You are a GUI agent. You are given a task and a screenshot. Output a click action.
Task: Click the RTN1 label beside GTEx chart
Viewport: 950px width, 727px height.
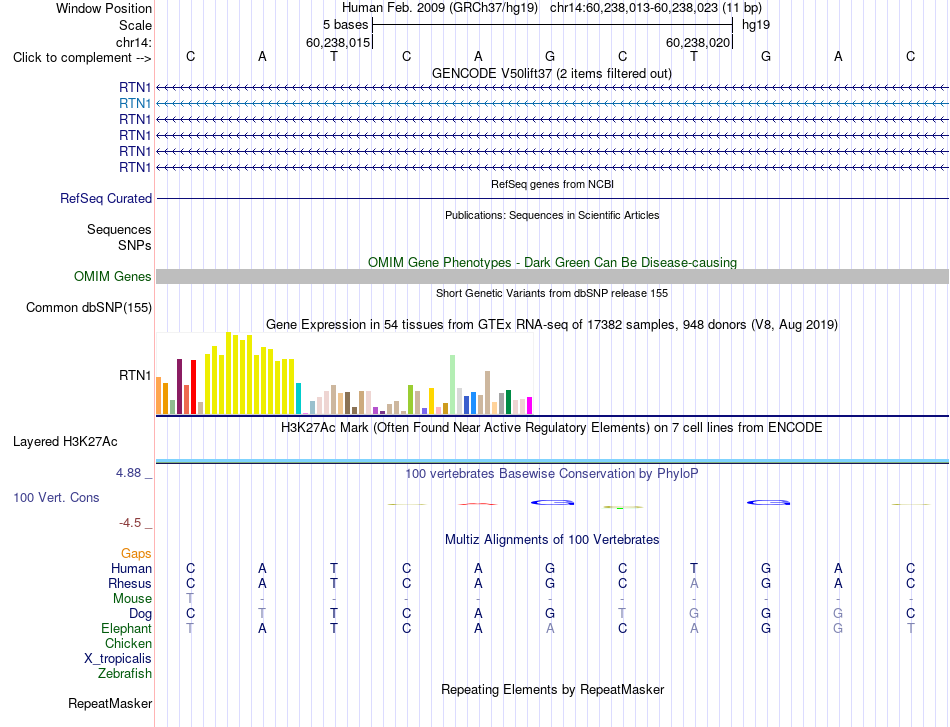135,376
